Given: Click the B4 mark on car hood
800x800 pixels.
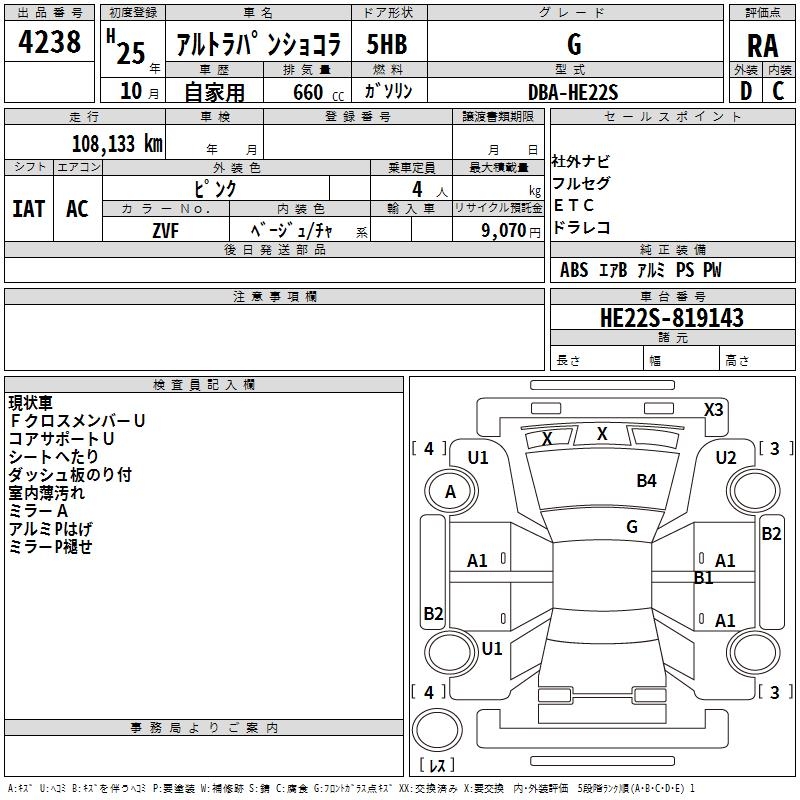Looking at the screenshot, I should tap(646, 481).
